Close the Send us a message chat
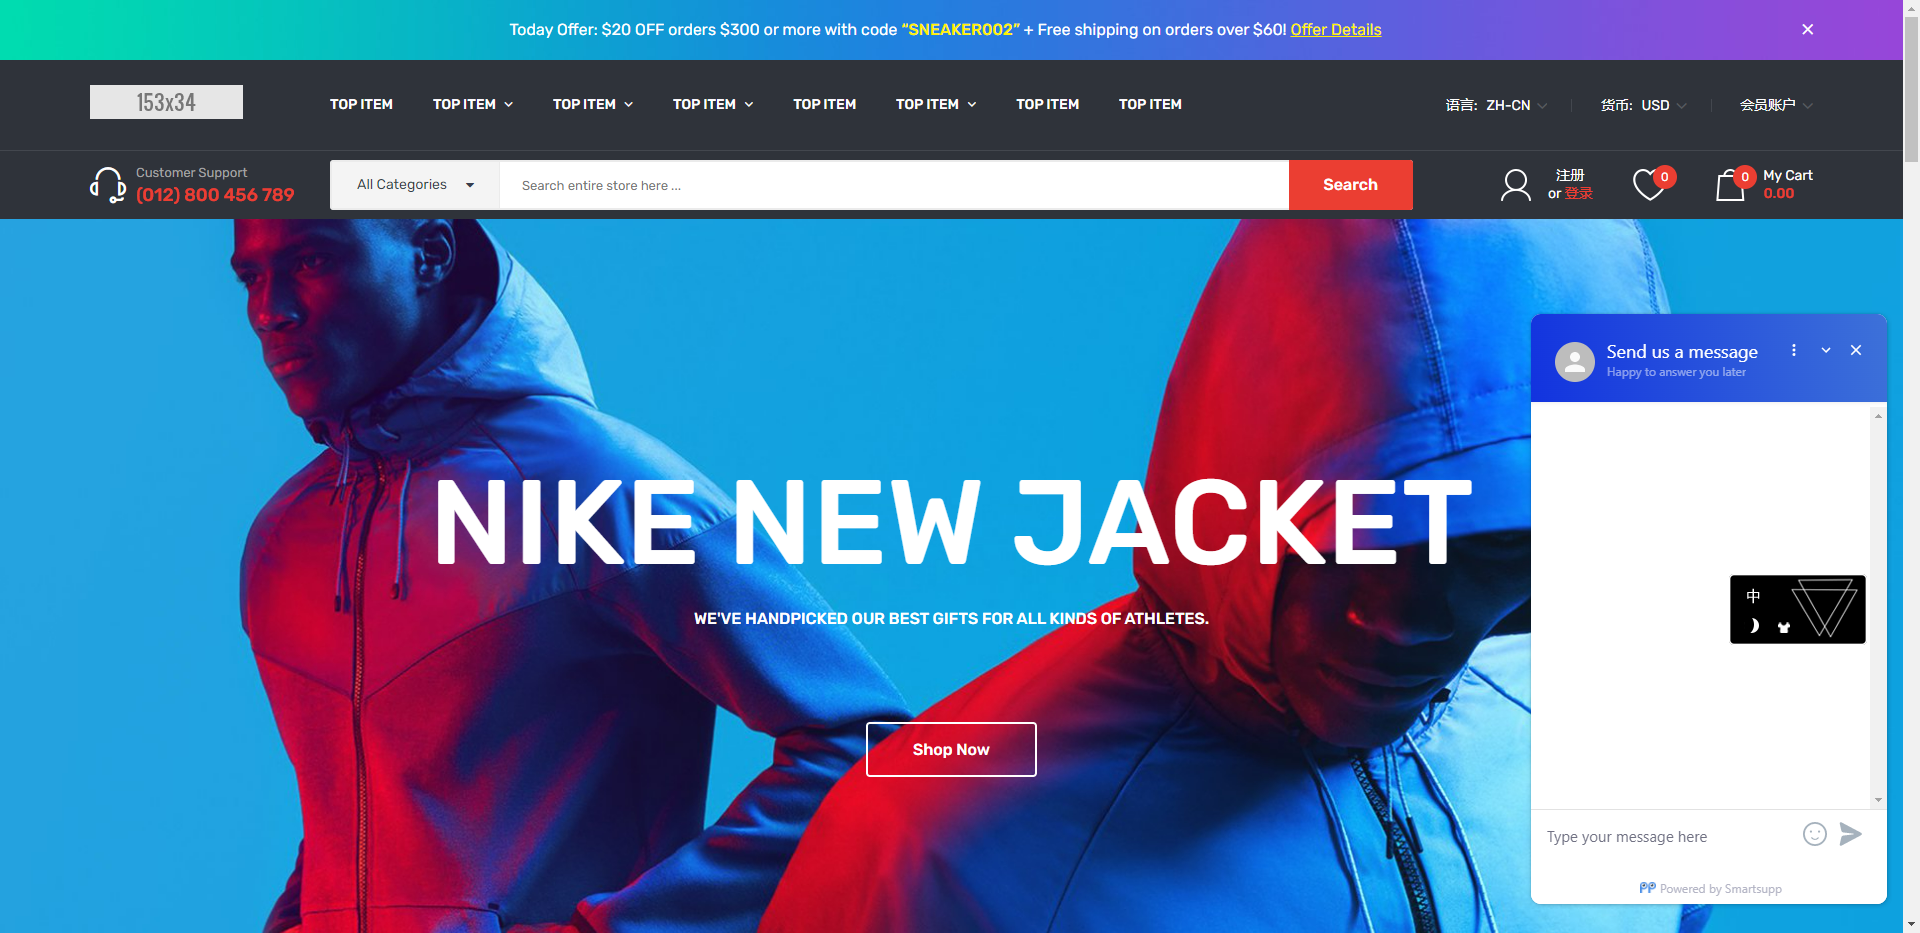The height and width of the screenshot is (933, 1920). pos(1856,350)
